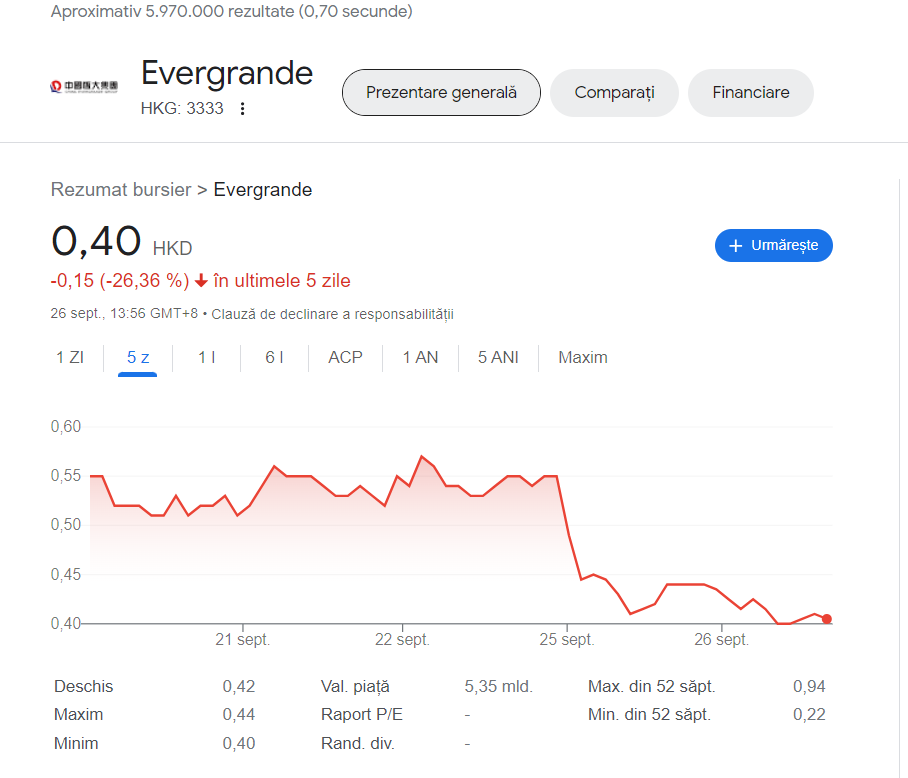Switch to the Comparați tab

(x=614, y=93)
